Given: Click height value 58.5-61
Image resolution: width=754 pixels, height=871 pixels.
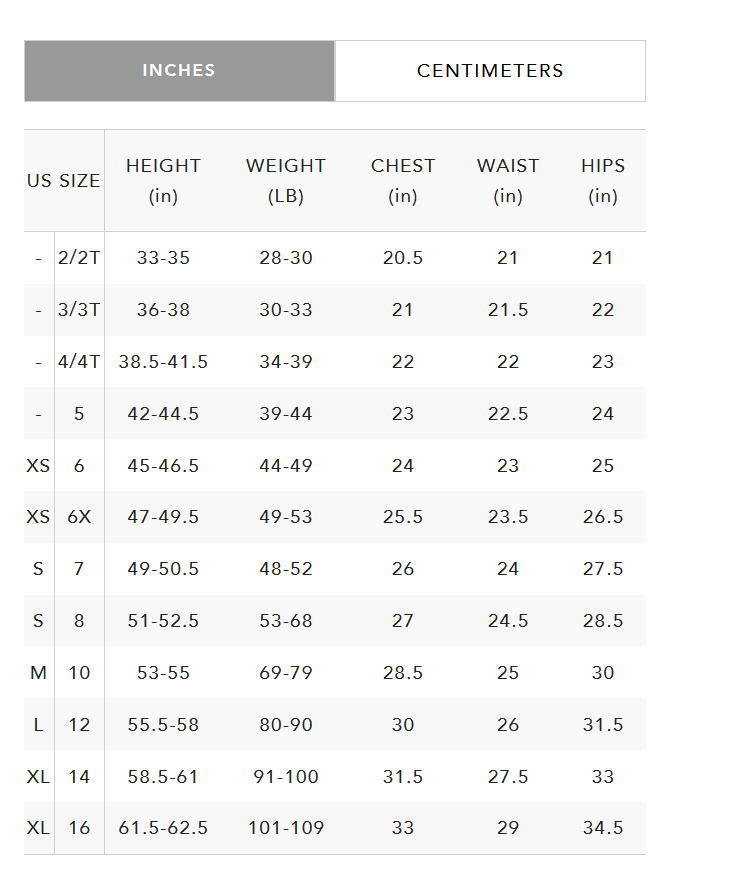Looking at the screenshot, I should [x=163, y=777].
